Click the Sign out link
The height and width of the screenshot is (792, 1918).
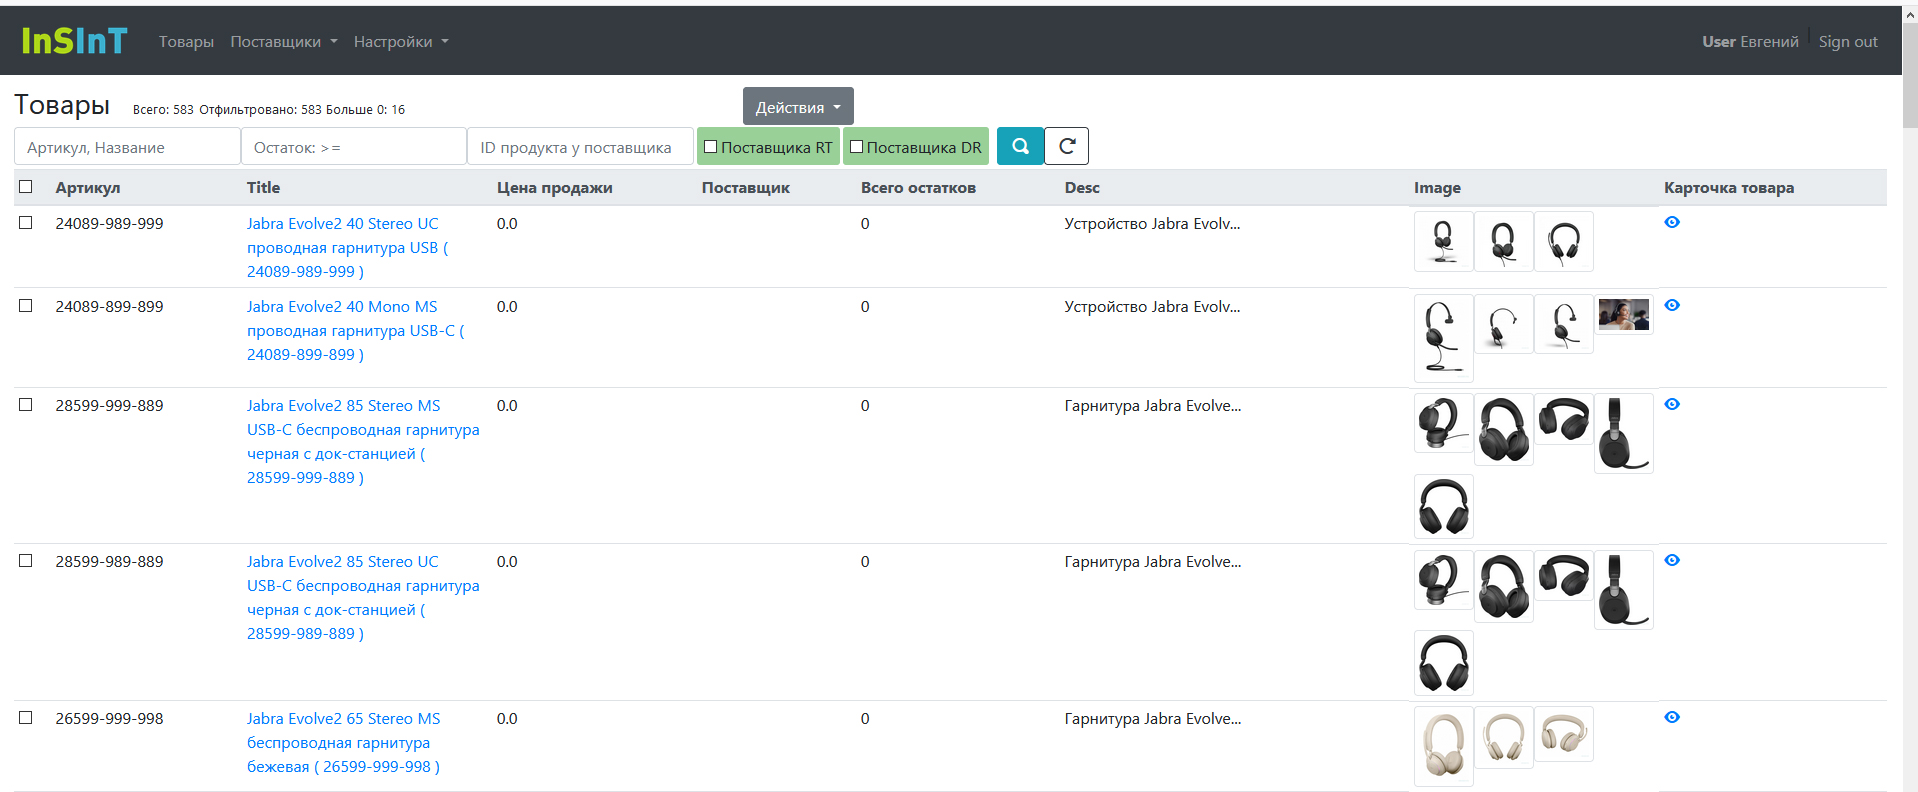pos(1847,42)
